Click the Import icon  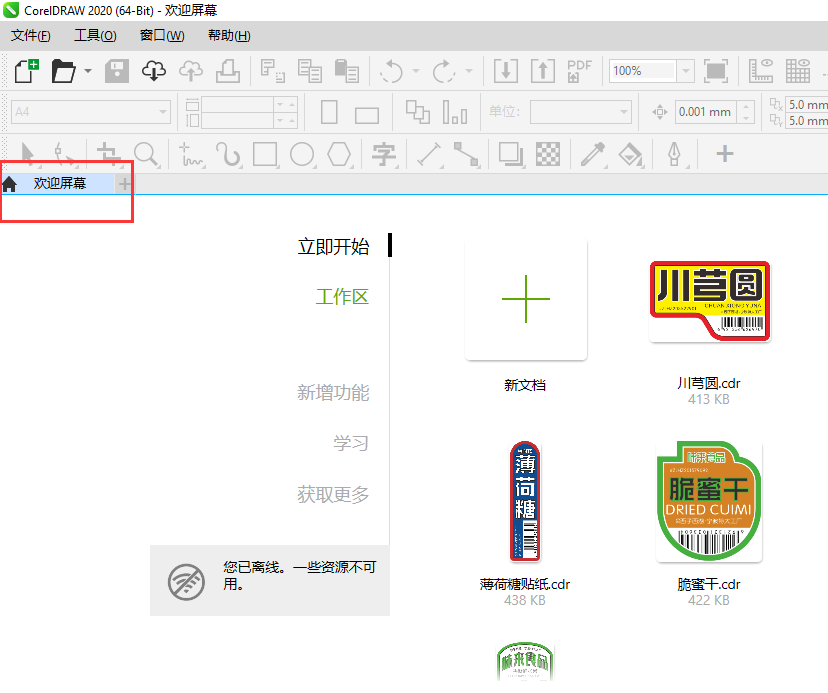(506, 71)
